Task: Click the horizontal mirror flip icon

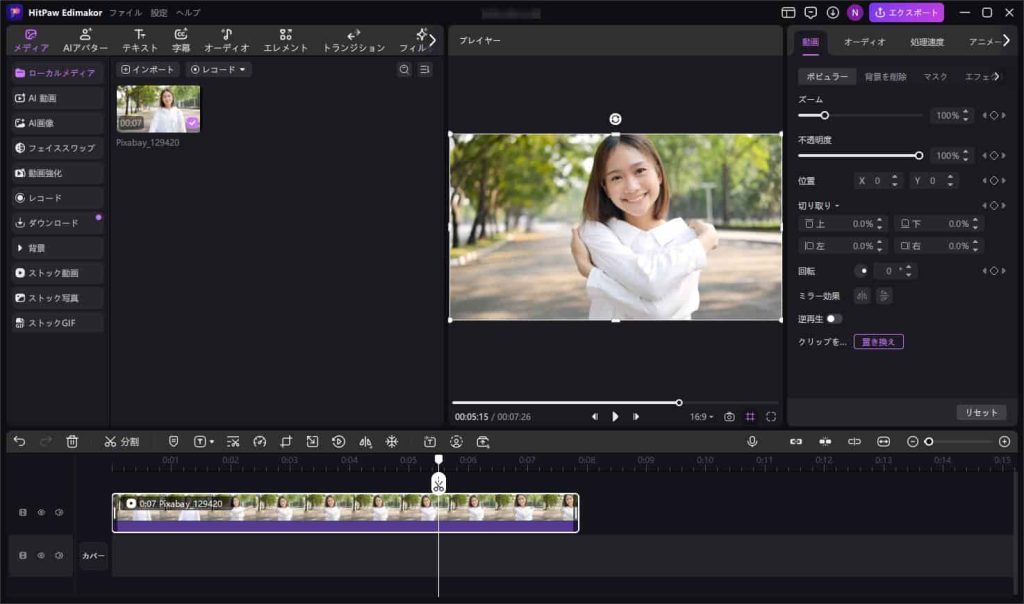Action: (861, 296)
